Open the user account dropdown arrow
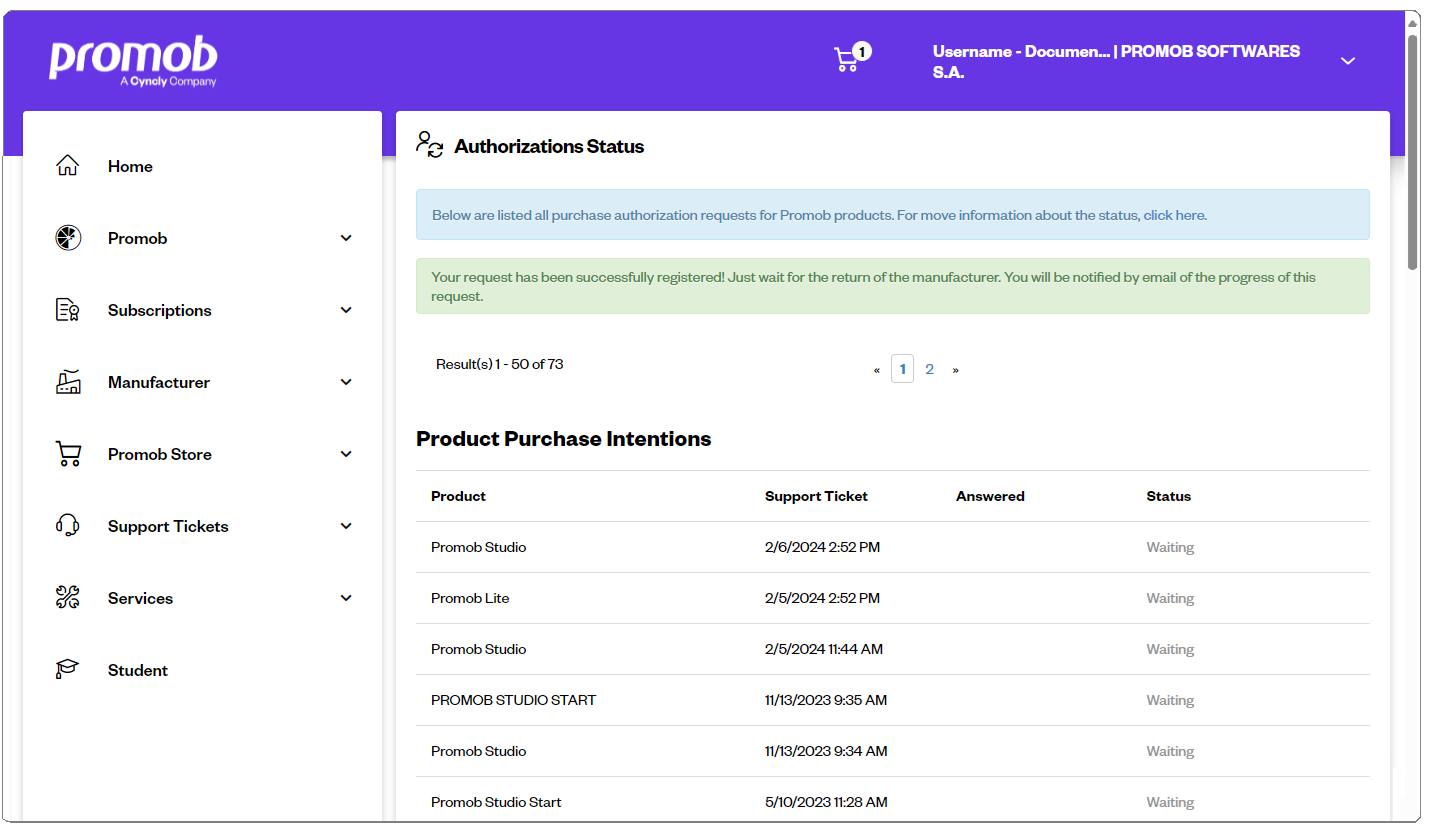The width and height of the screenshot is (1442, 835). [x=1348, y=61]
